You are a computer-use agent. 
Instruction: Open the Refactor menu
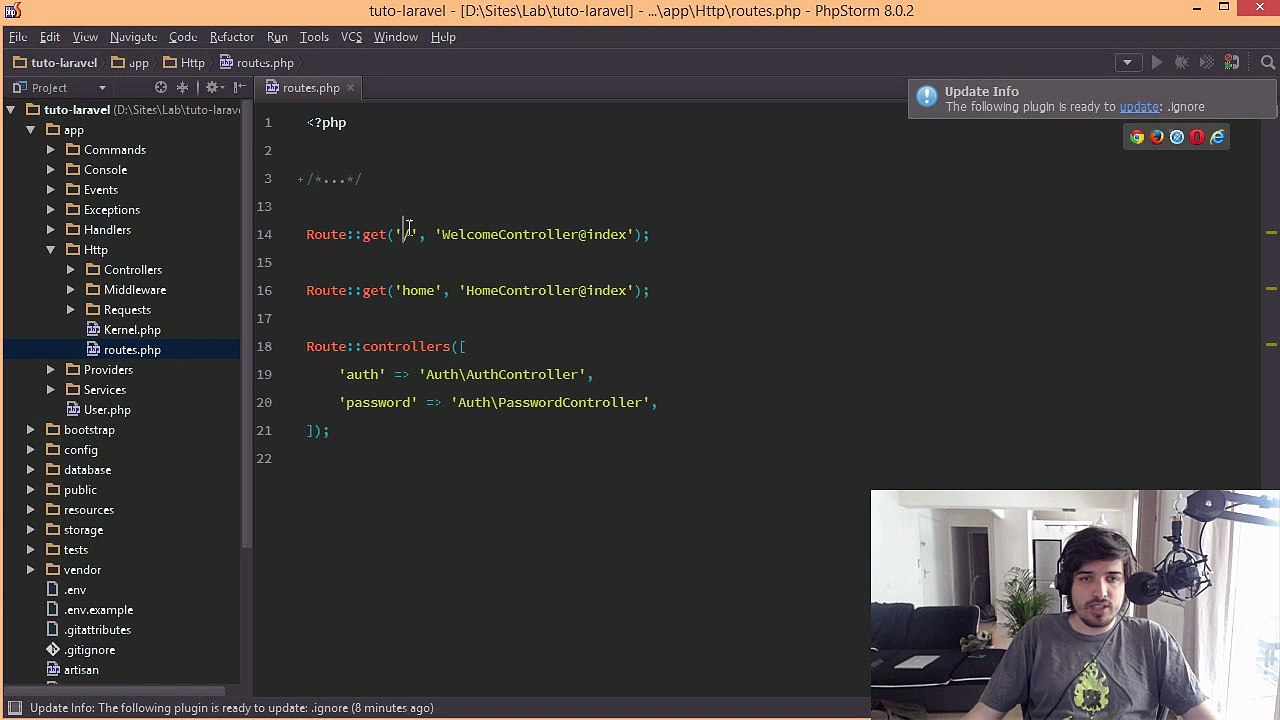(x=231, y=37)
